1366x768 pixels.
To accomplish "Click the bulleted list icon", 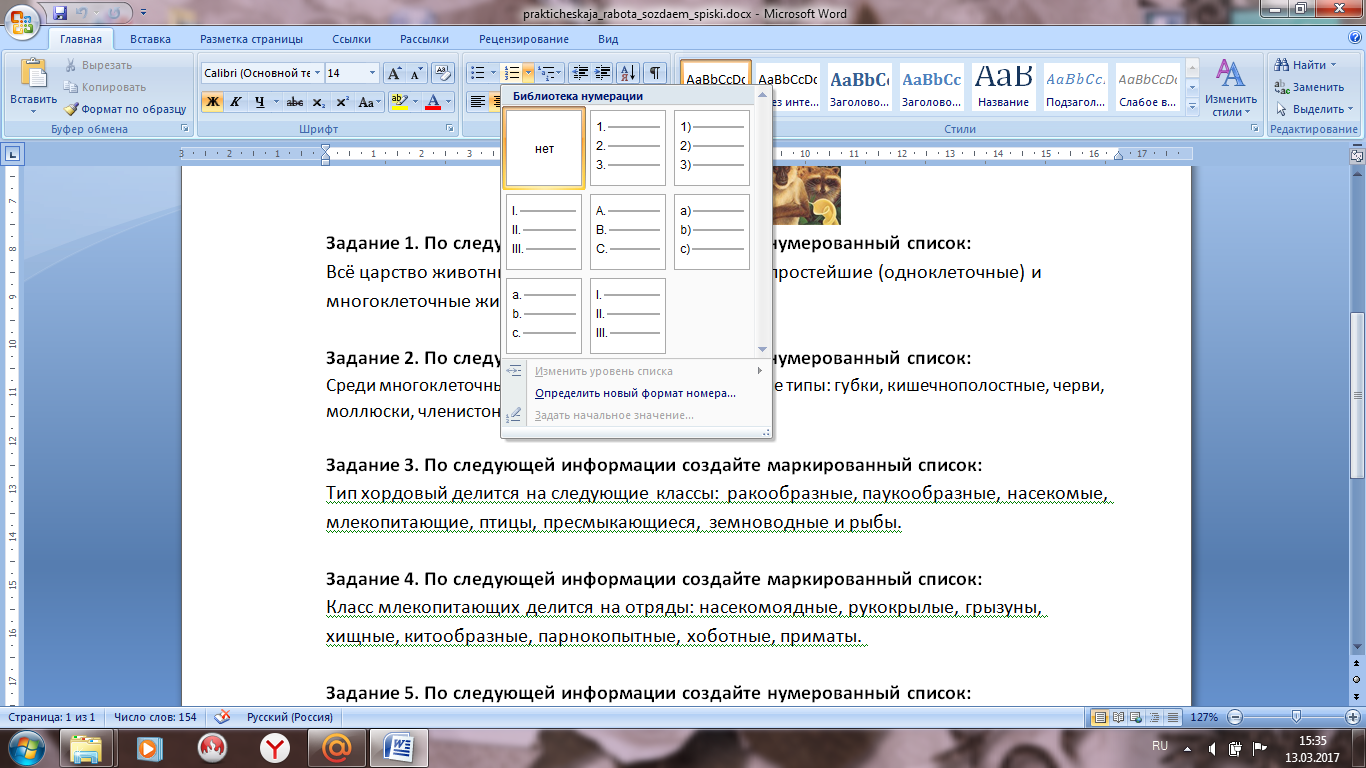I will [478, 73].
